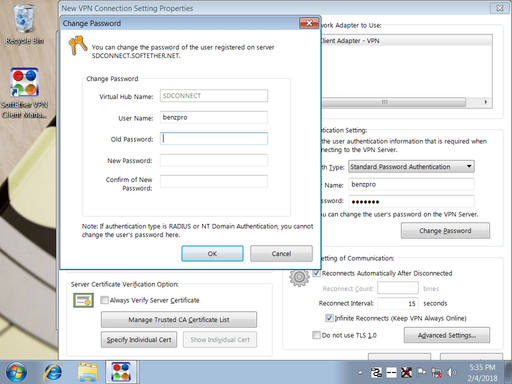Click the User Name field in Change Password dialog
The image size is (512, 384).
coord(214,117)
